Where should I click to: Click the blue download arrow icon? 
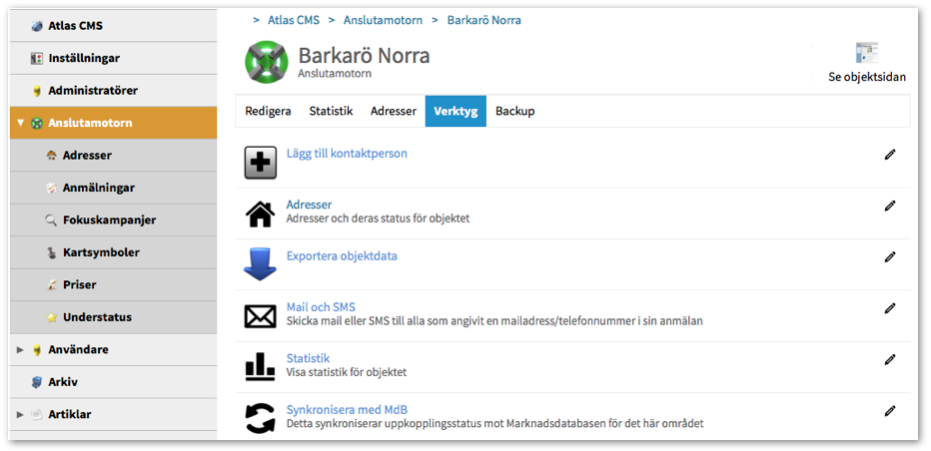pyautogui.click(x=261, y=265)
